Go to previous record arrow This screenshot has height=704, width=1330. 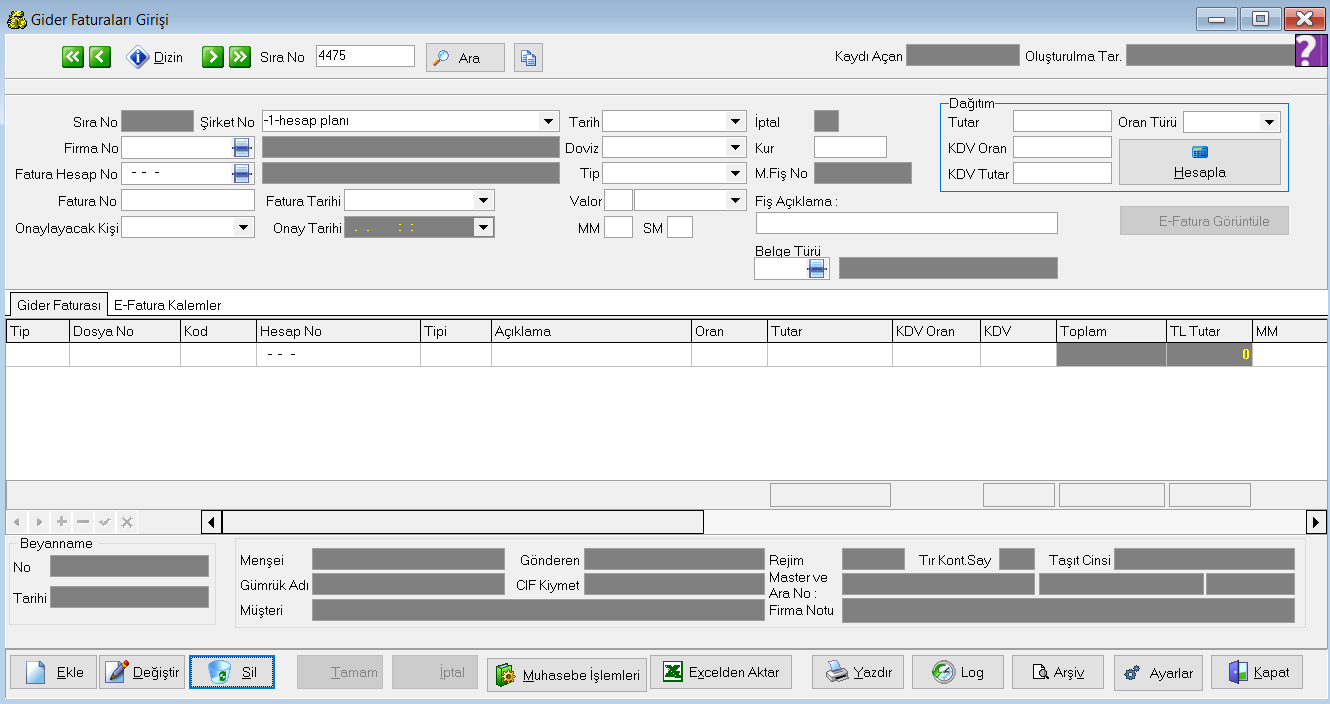99,57
